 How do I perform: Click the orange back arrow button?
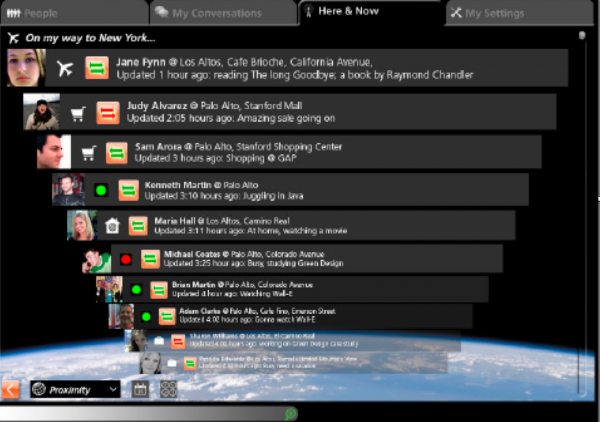10,389
